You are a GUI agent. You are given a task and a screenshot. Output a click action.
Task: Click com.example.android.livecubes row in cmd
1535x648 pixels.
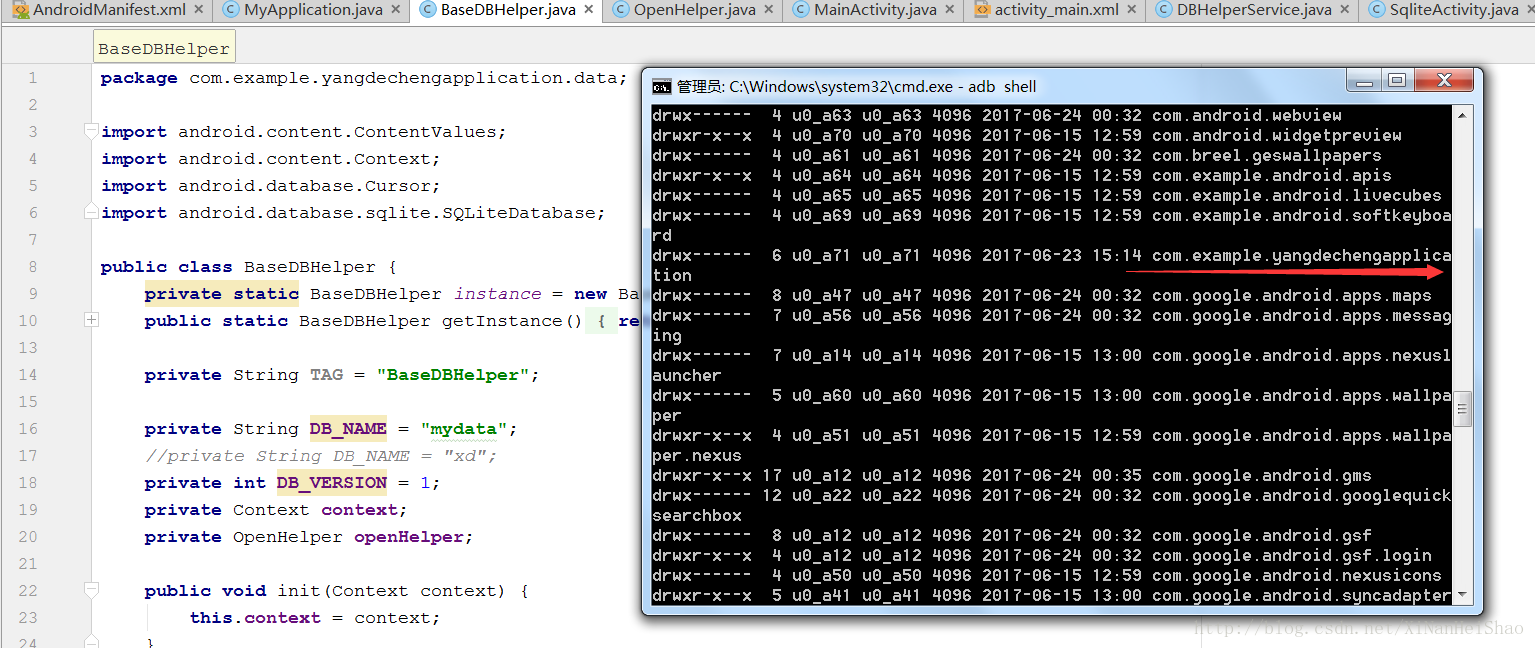[x=1048, y=195]
